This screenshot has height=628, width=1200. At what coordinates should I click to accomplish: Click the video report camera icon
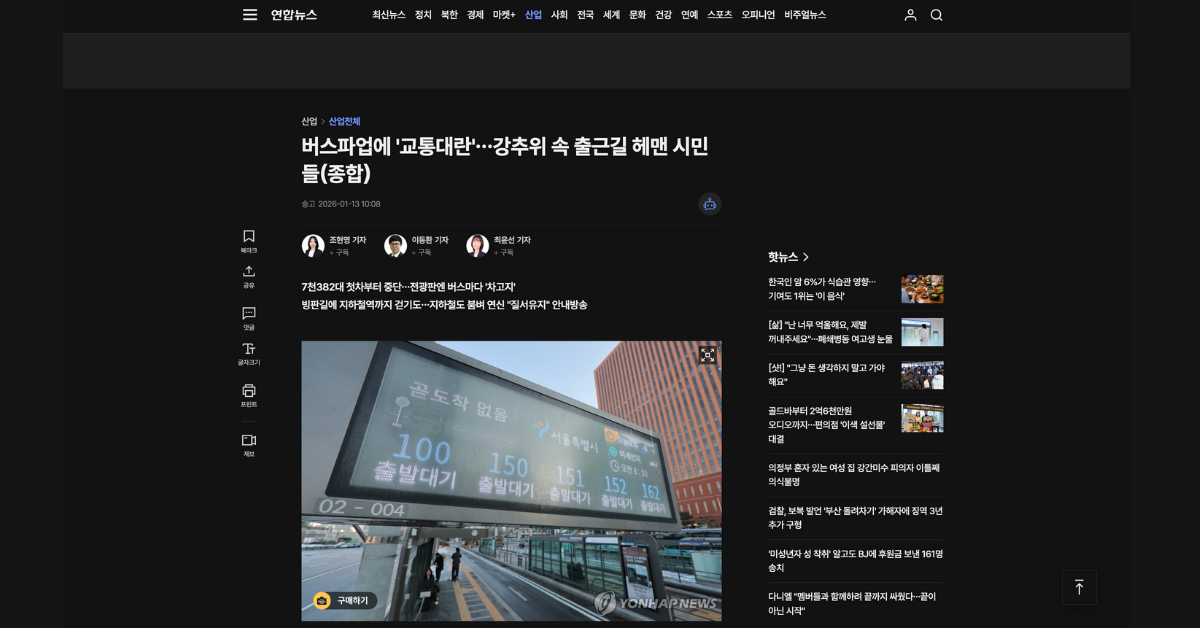(x=249, y=440)
